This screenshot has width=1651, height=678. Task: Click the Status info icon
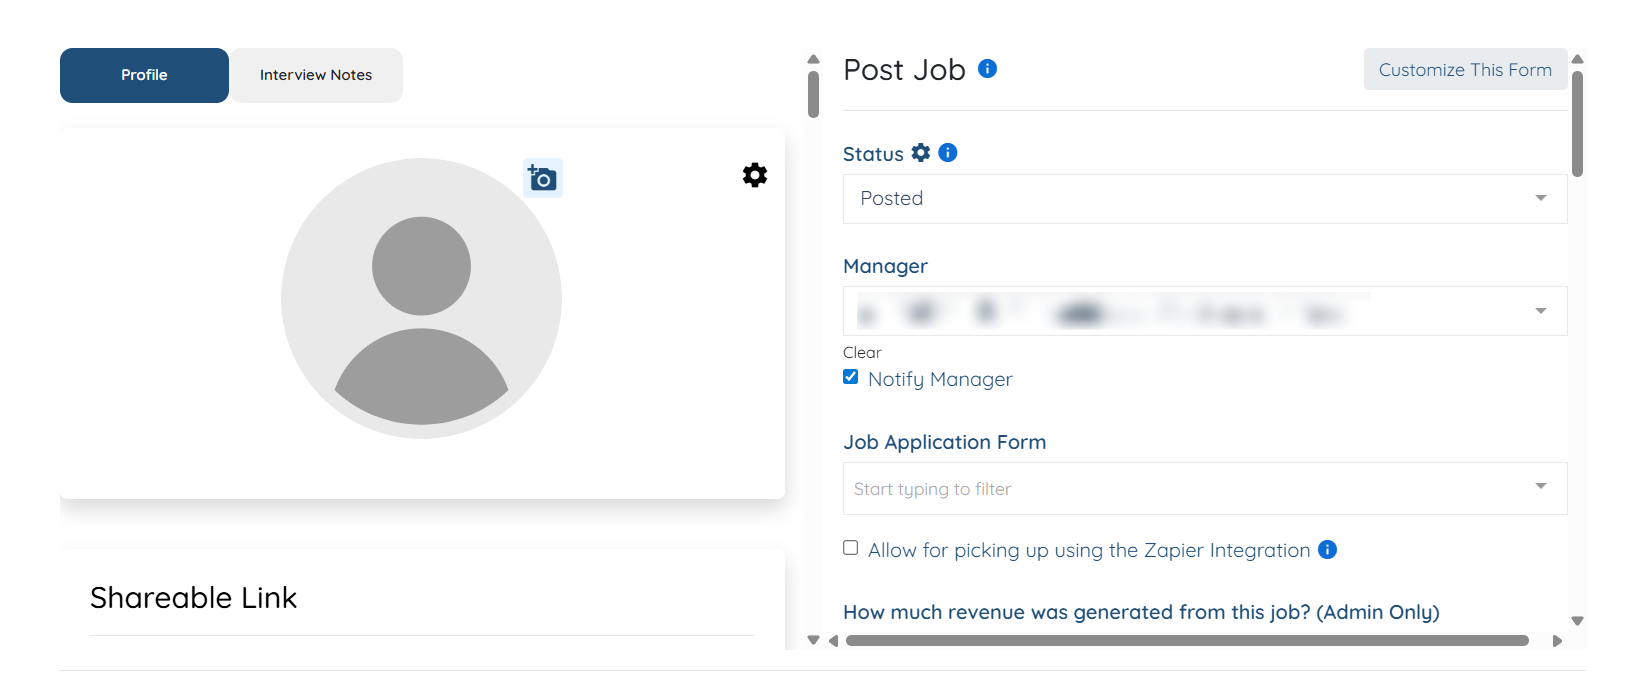(x=948, y=153)
